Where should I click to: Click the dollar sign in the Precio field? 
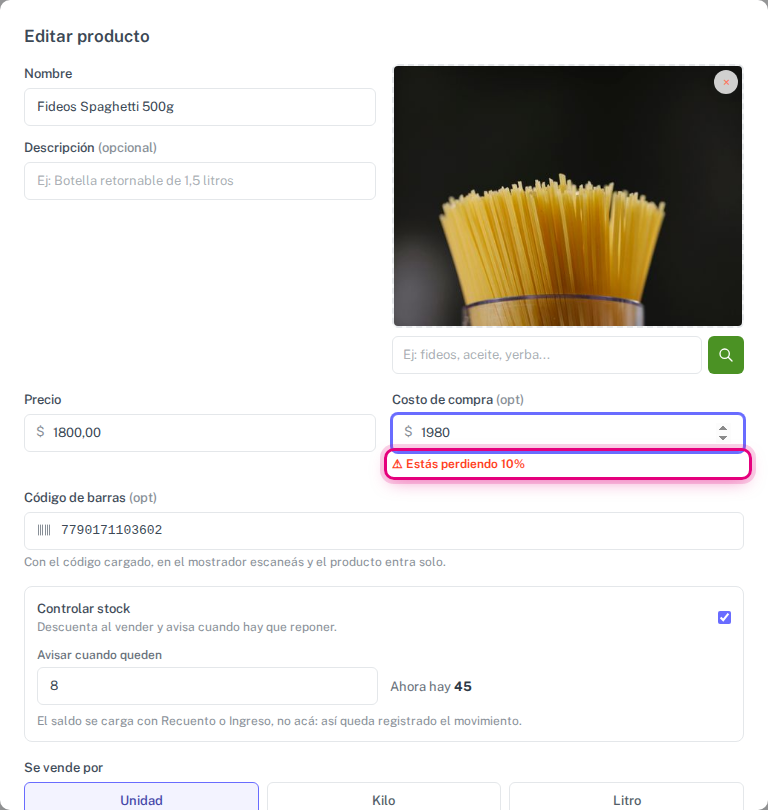(x=40, y=431)
